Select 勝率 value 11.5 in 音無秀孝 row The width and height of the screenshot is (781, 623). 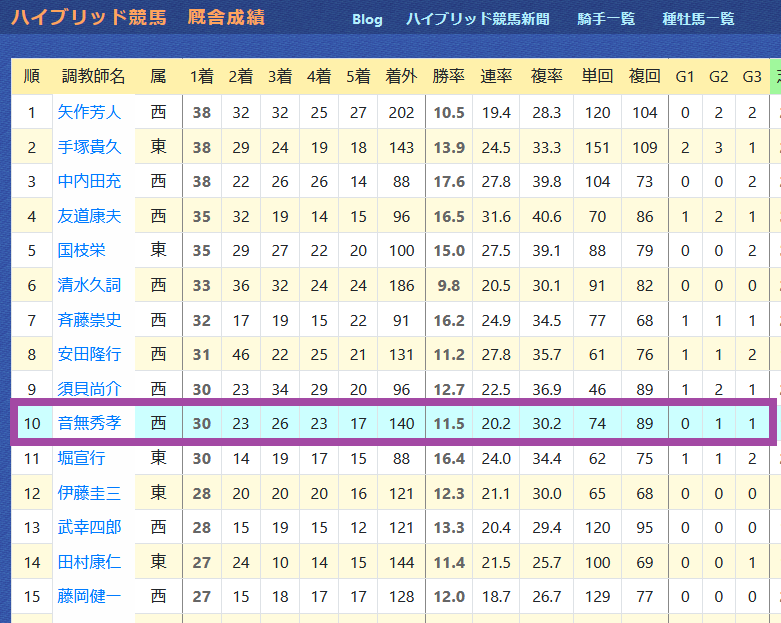(449, 424)
